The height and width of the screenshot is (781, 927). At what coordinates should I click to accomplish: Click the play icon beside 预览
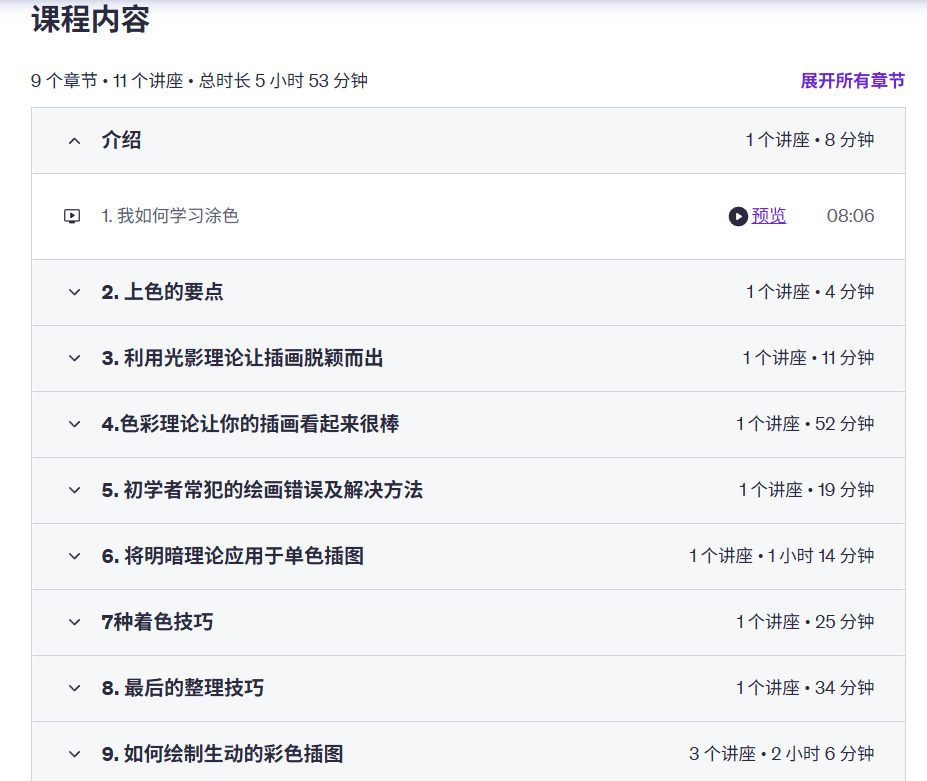tap(738, 216)
